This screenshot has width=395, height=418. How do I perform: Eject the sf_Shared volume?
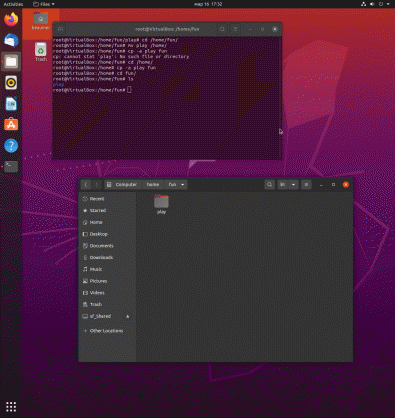point(128,316)
